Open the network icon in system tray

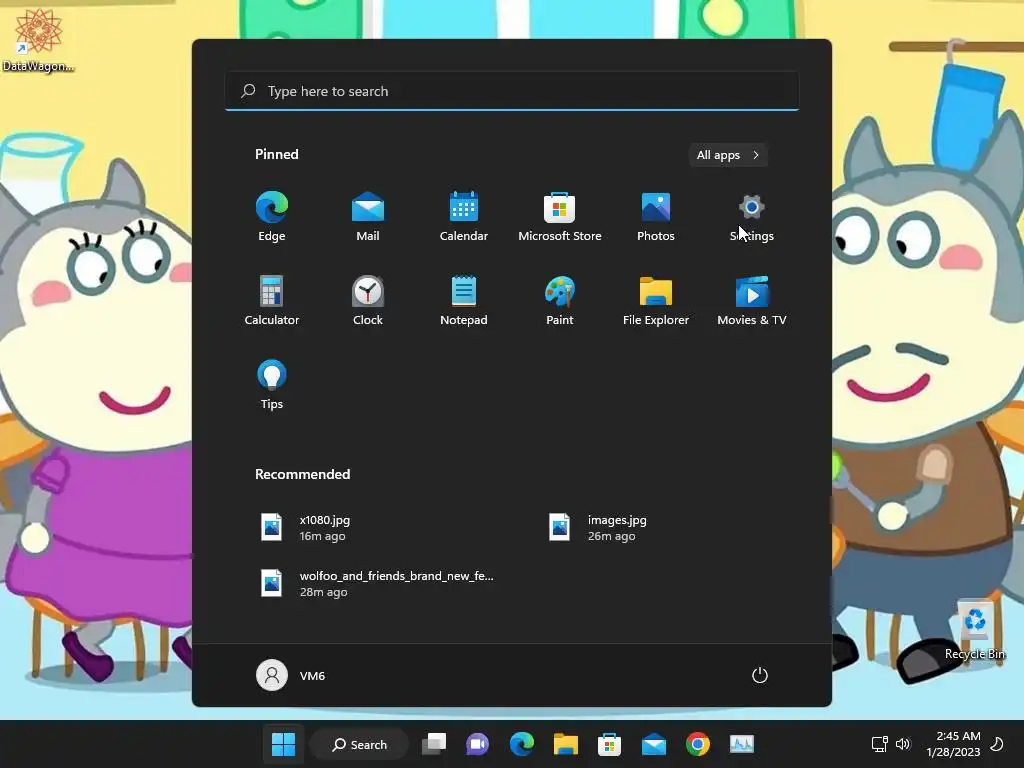pyautogui.click(x=880, y=744)
